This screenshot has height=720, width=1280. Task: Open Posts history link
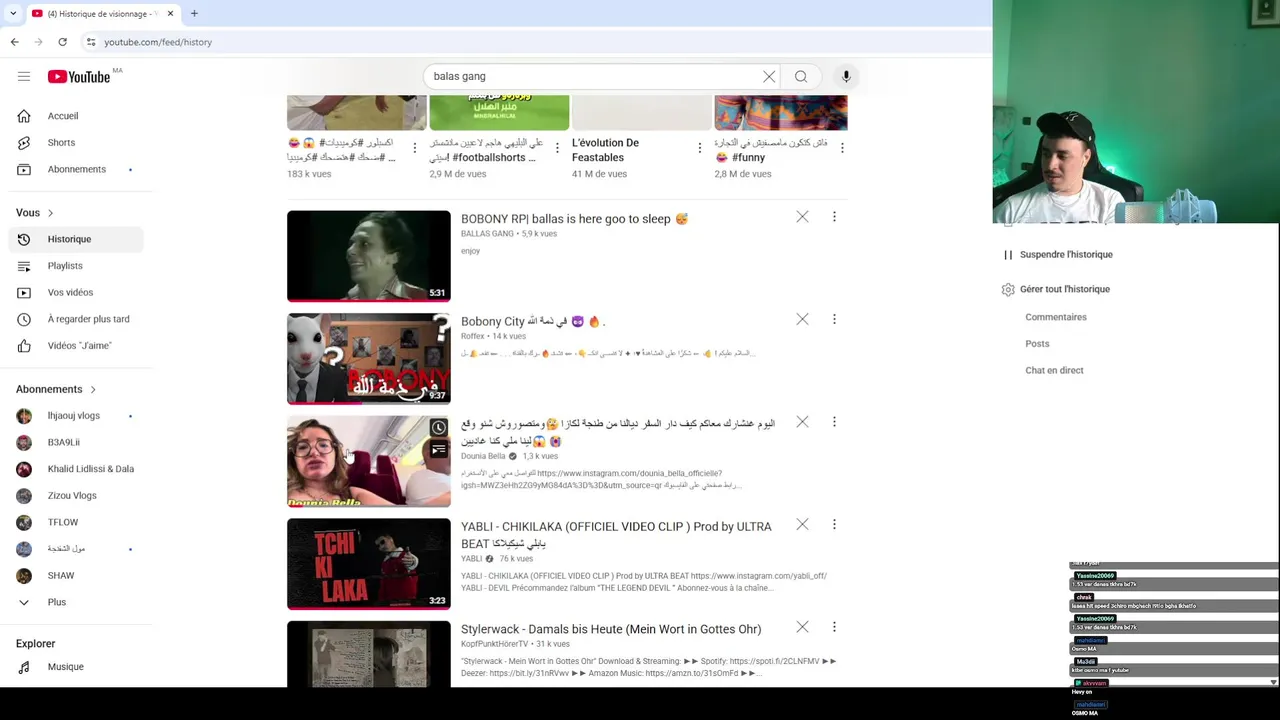click(1037, 344)
